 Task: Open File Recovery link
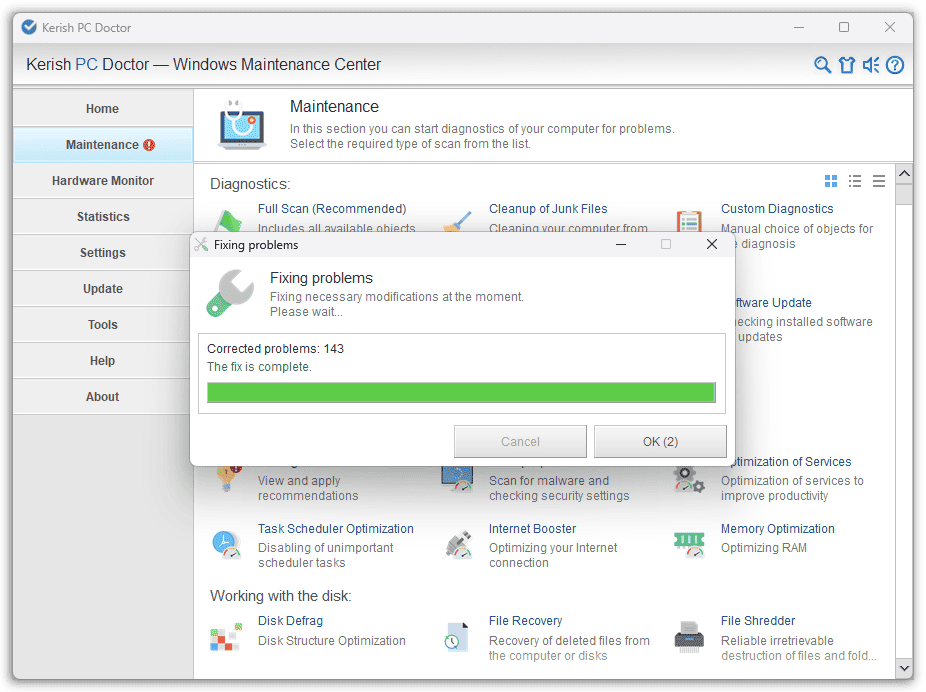click(x=526, y=621)
